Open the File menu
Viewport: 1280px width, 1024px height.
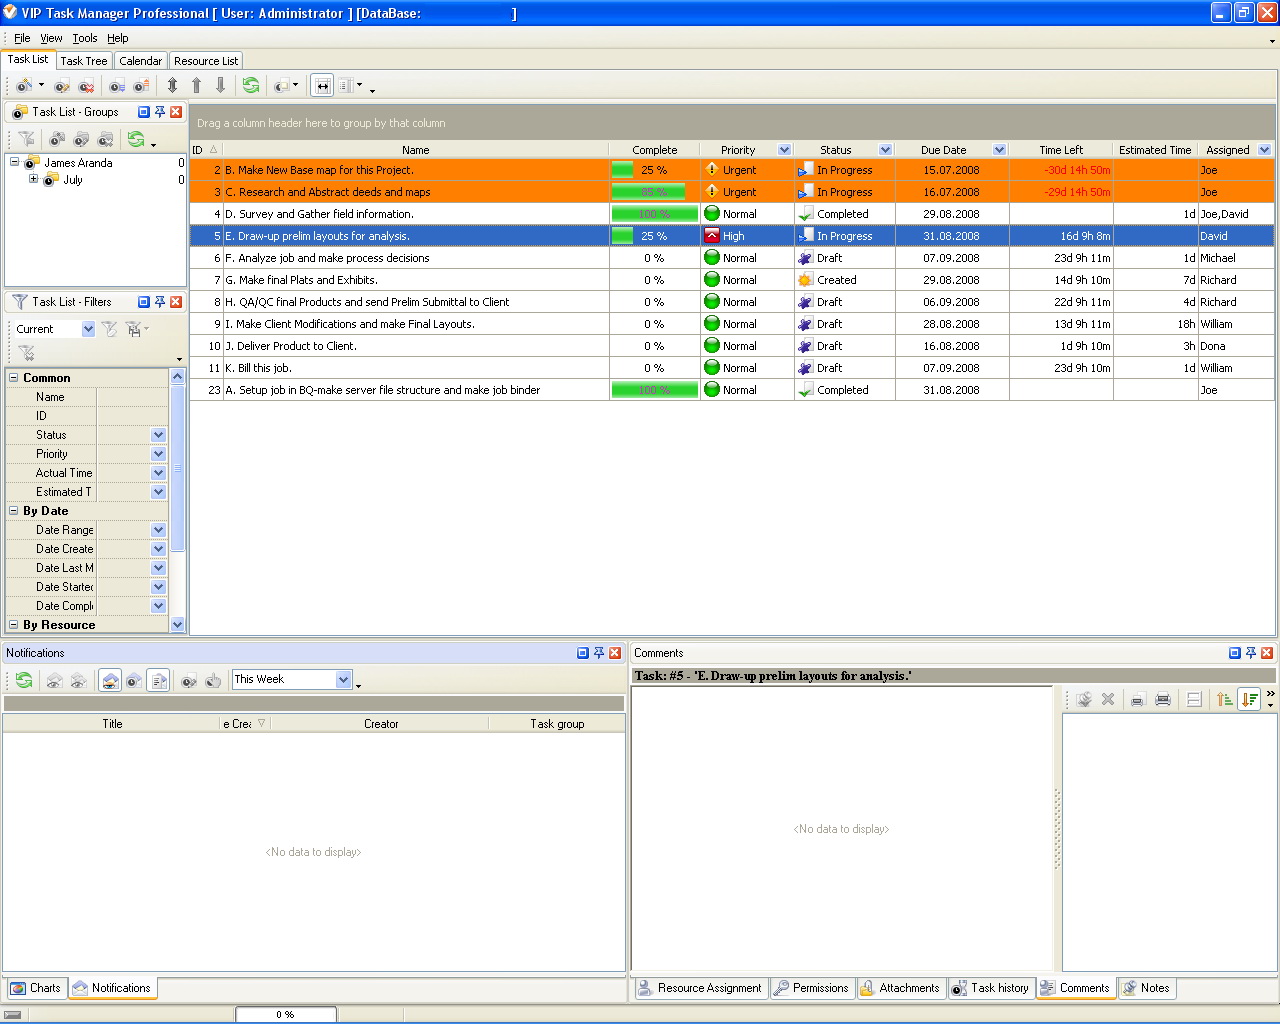22,38
